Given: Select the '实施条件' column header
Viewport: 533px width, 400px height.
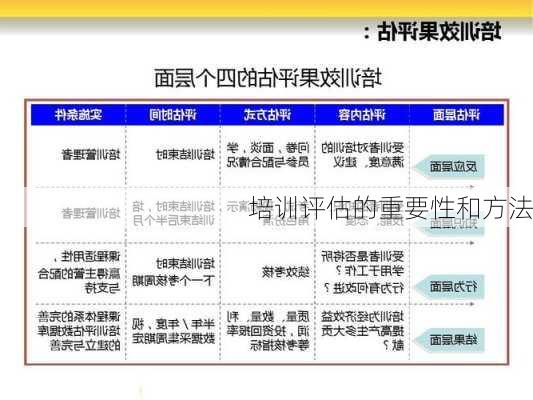Looking at the screenshot, I should click(79, 115).
